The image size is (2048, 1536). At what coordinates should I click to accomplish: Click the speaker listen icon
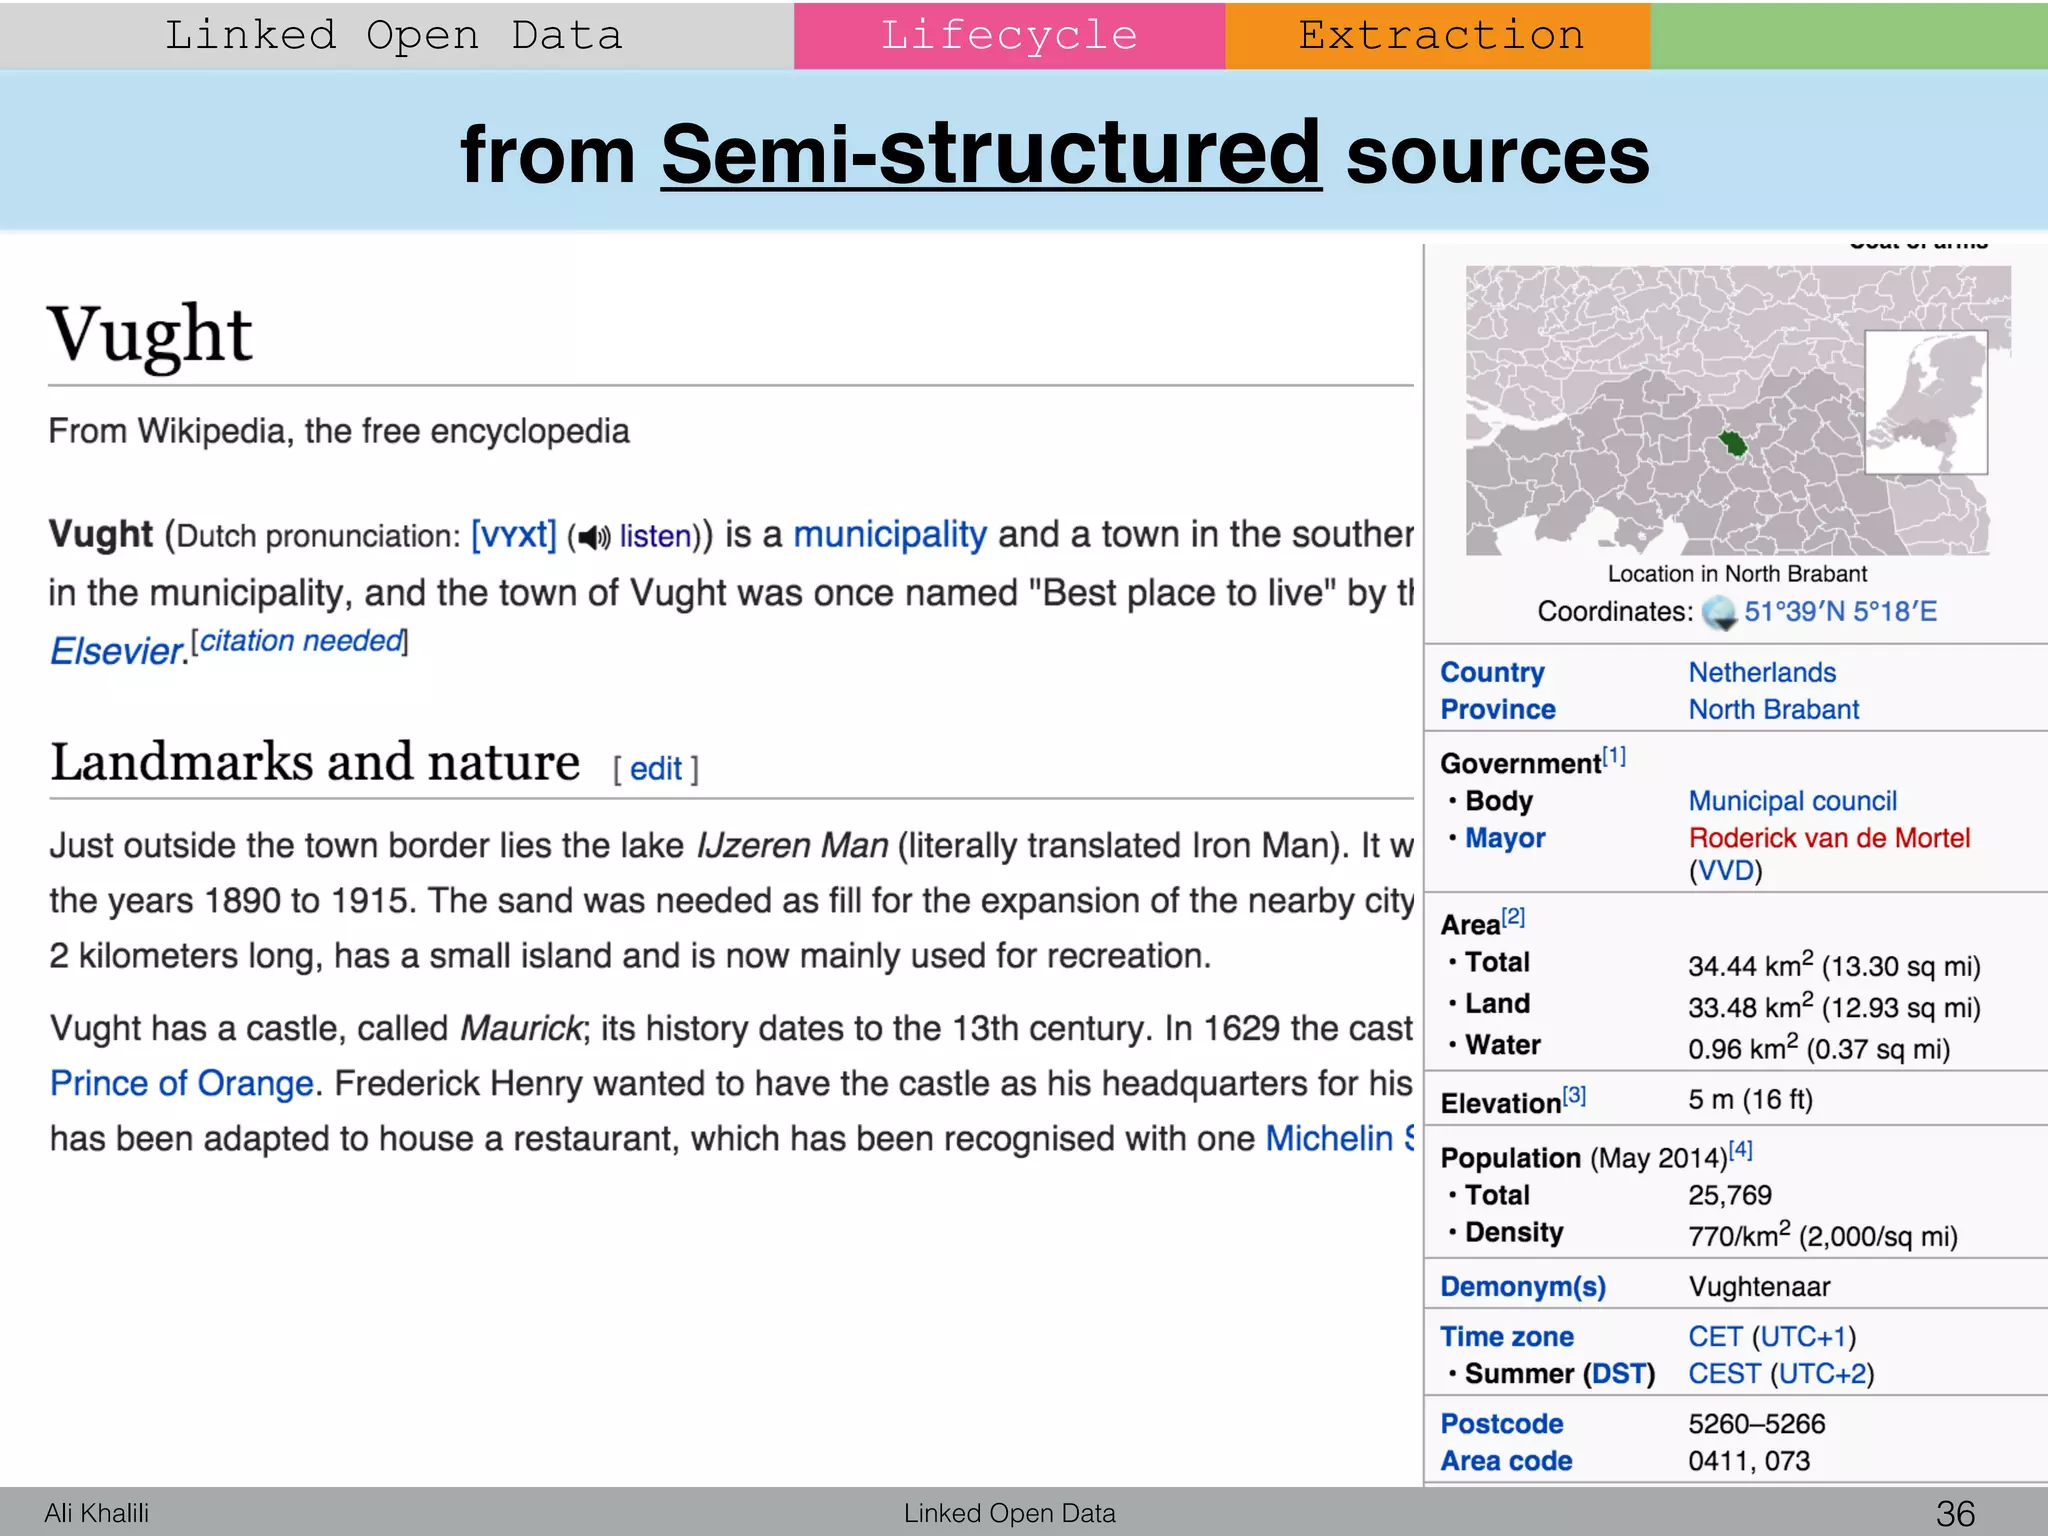point(593,537)
